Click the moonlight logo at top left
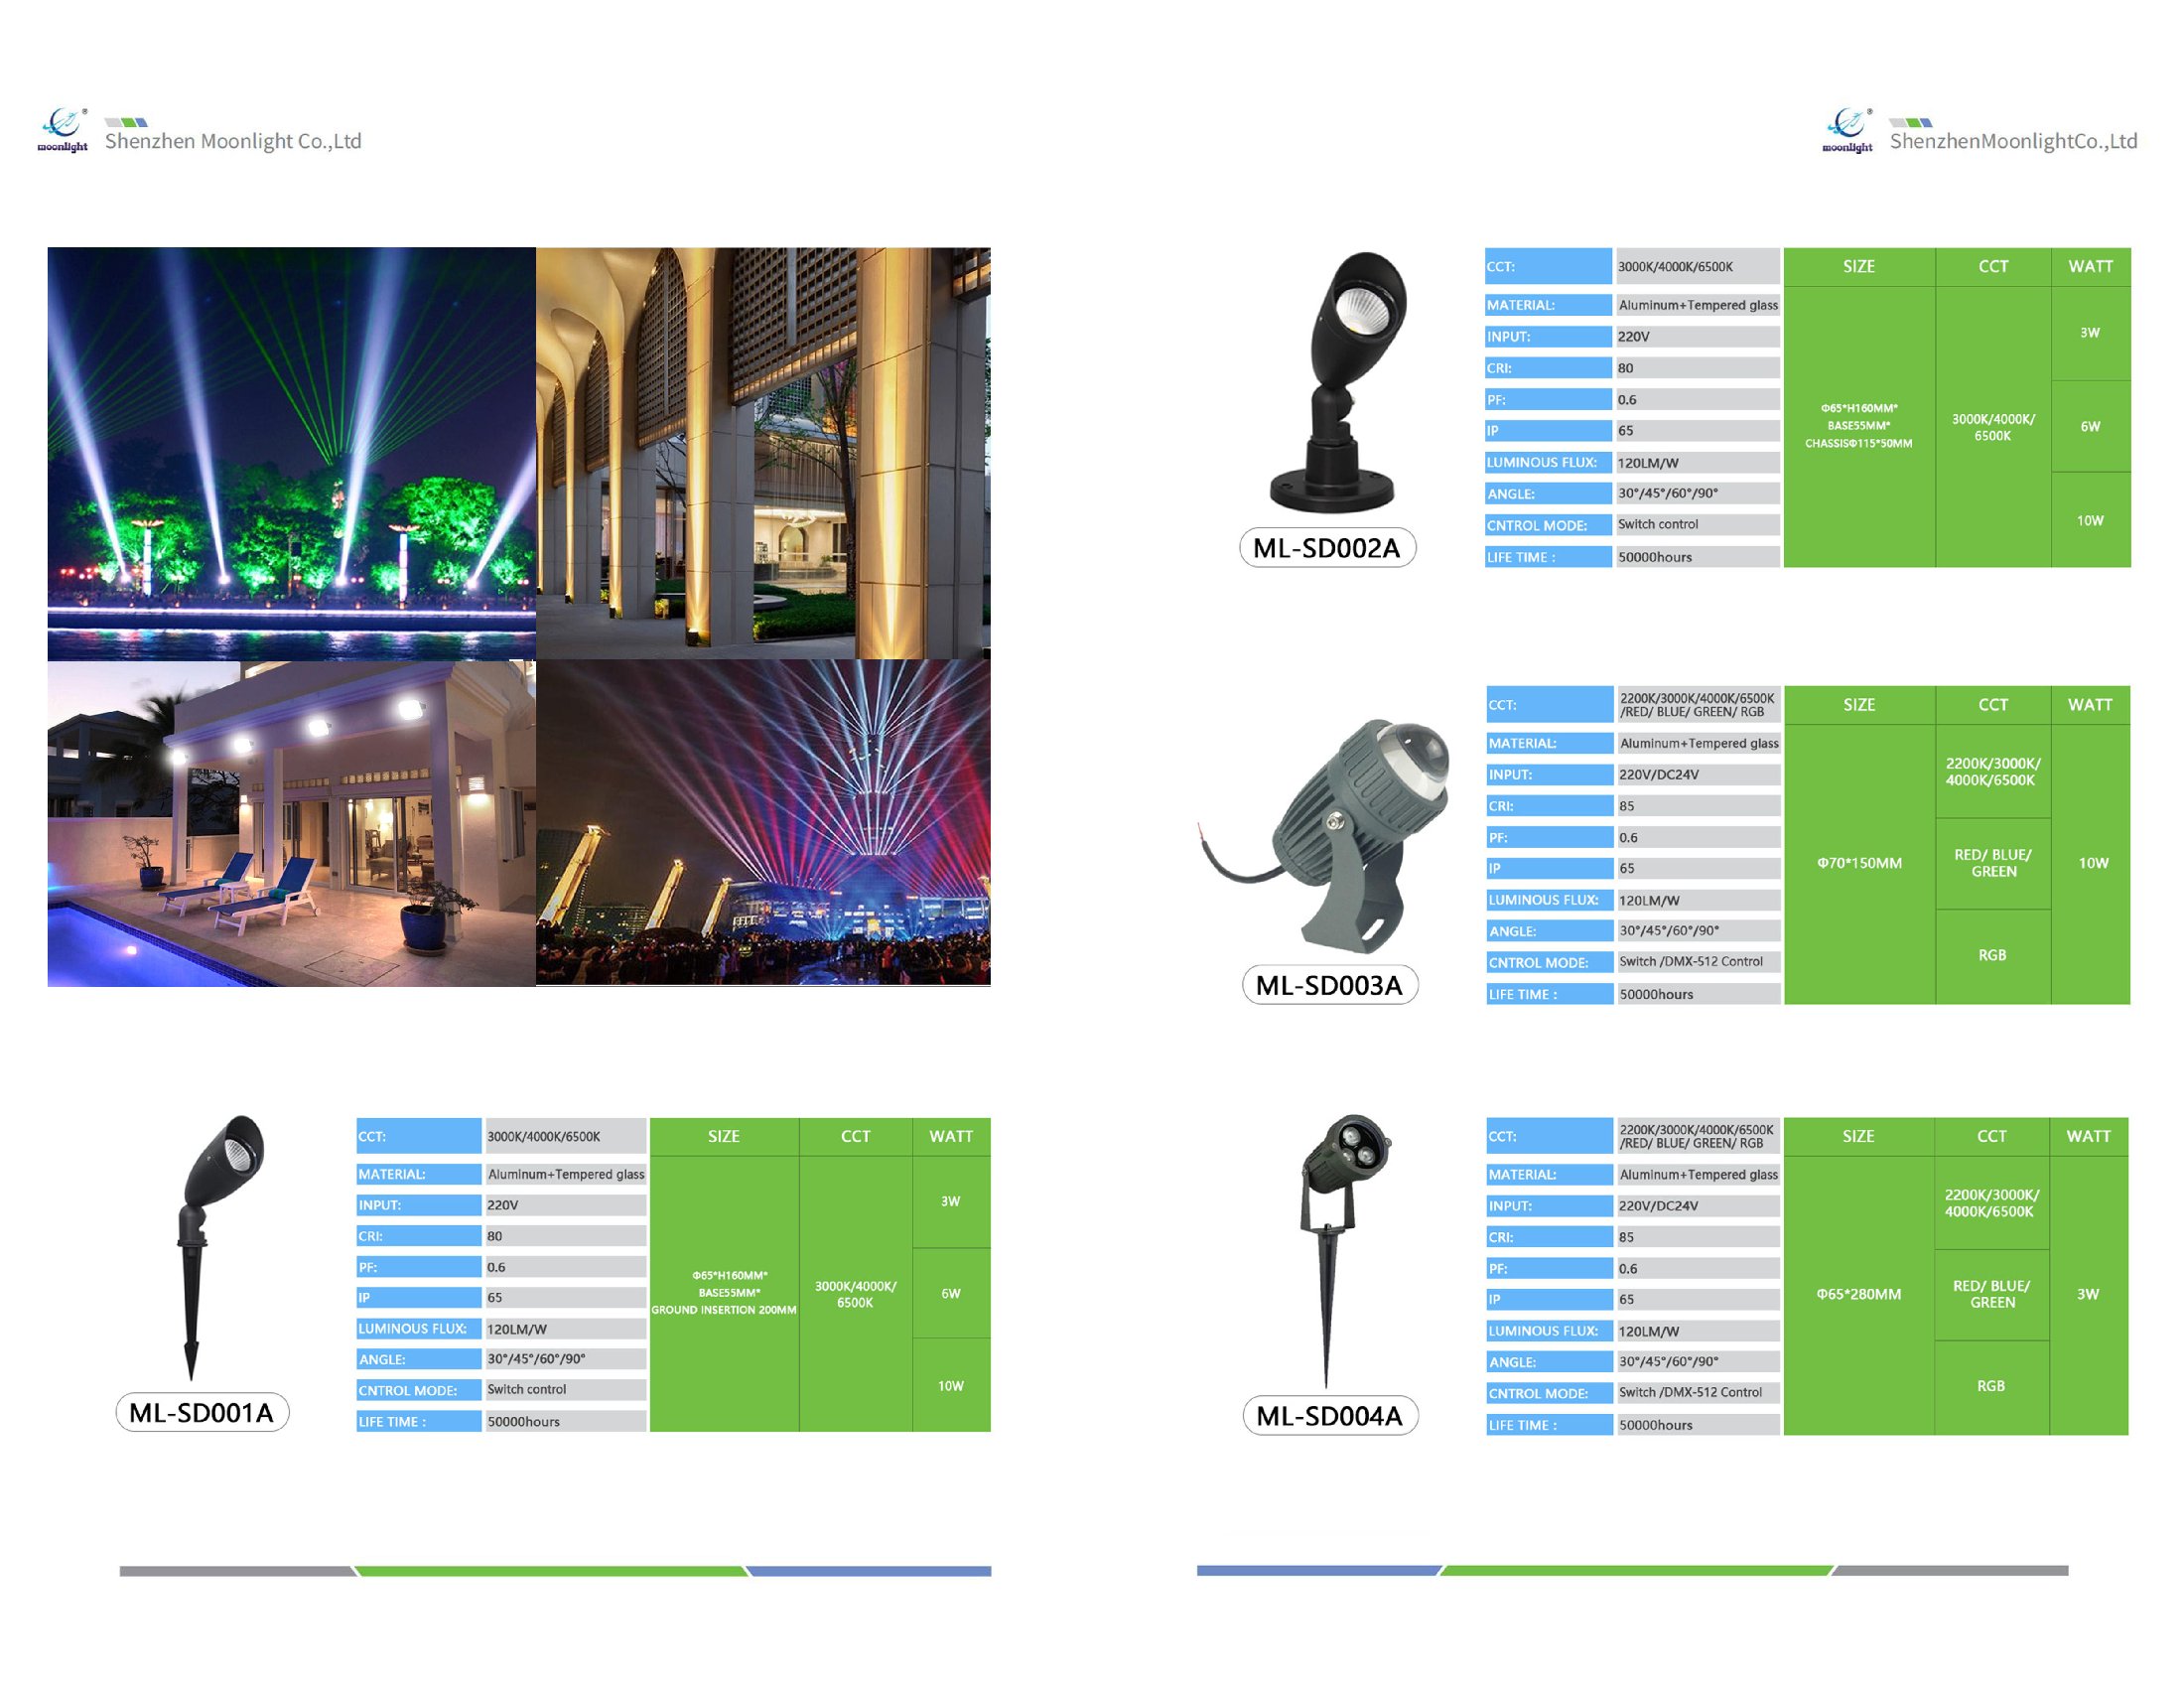The height and width of the screenshot is (1688, 2184). [x=62, y=131]
